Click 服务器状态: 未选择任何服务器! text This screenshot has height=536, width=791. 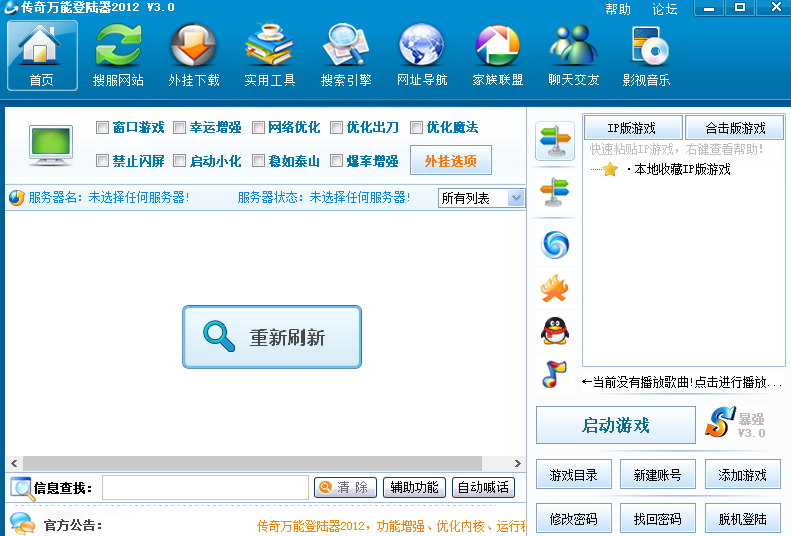tap(324, 198)
